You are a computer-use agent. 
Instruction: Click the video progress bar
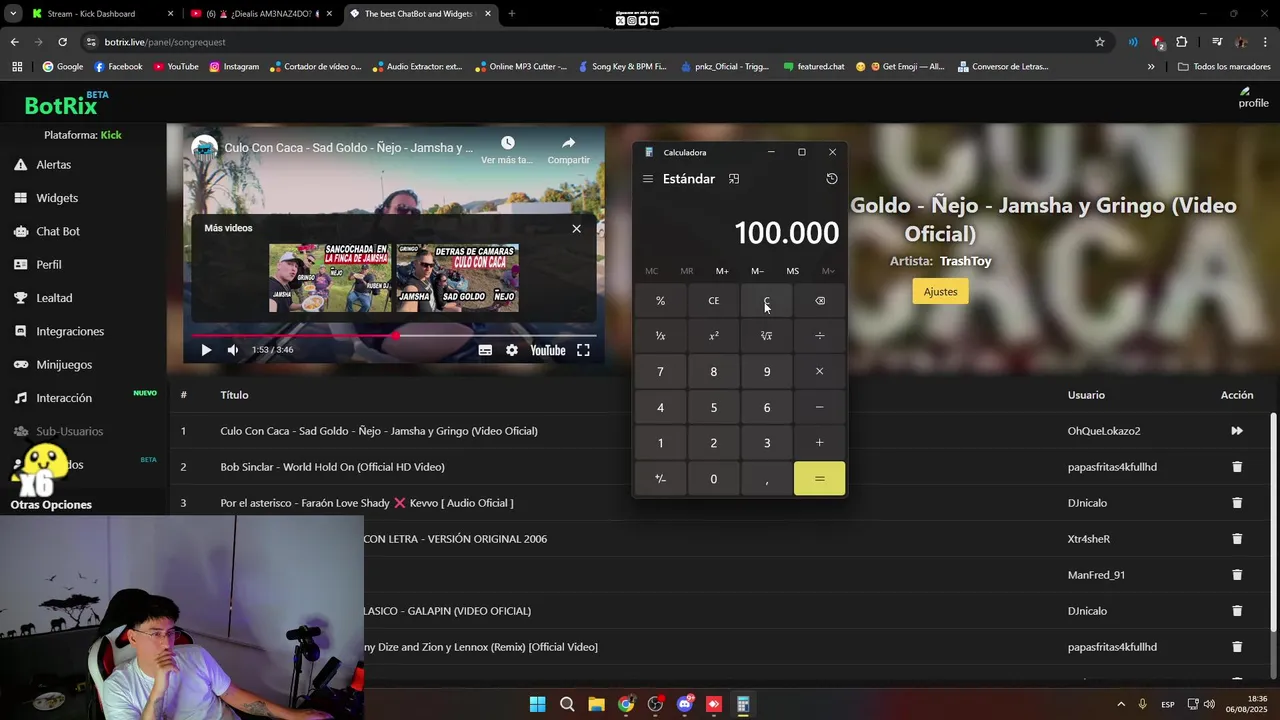point(394,336)
